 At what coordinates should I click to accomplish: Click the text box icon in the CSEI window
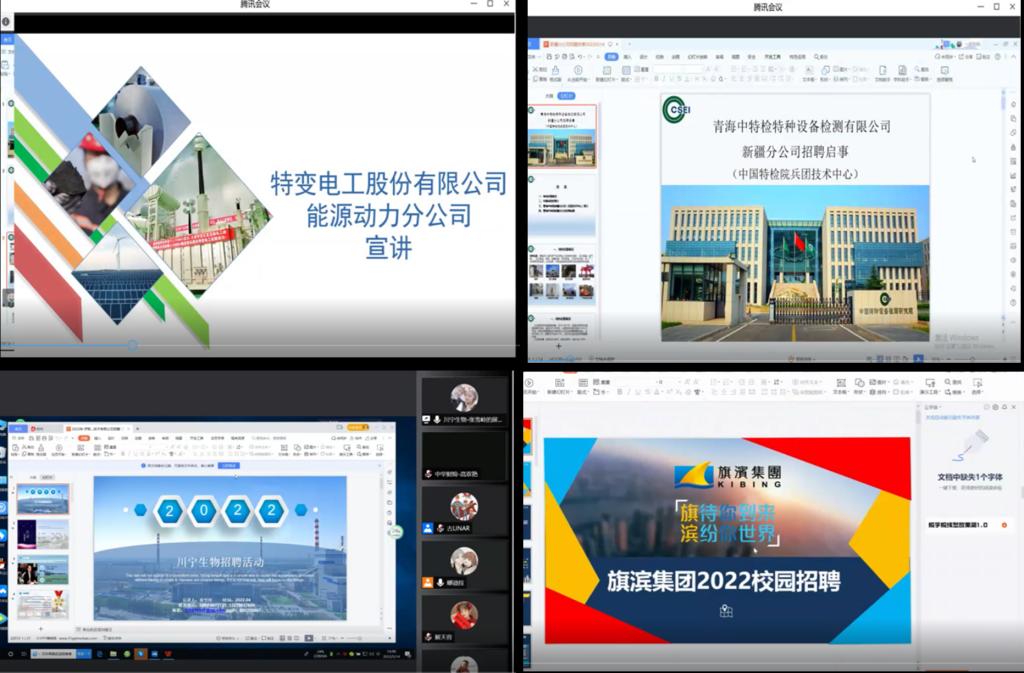coord(808,72)
